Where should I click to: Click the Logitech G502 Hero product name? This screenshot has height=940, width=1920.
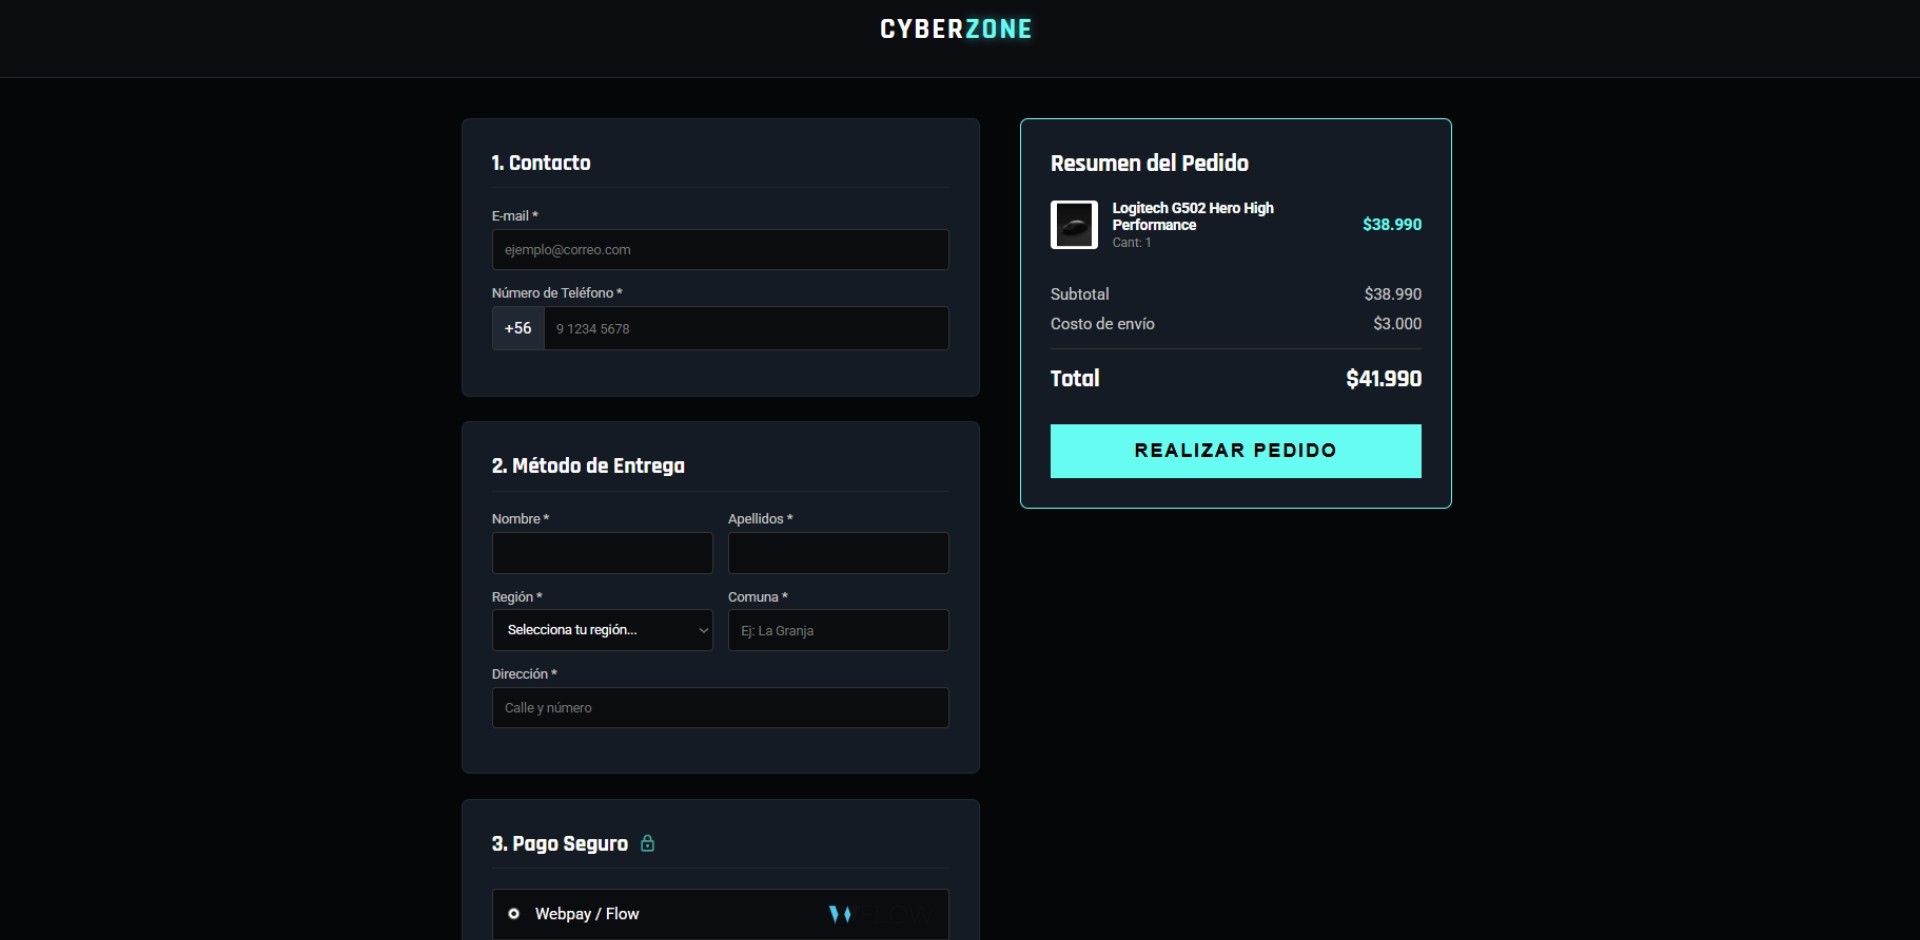1194,216
